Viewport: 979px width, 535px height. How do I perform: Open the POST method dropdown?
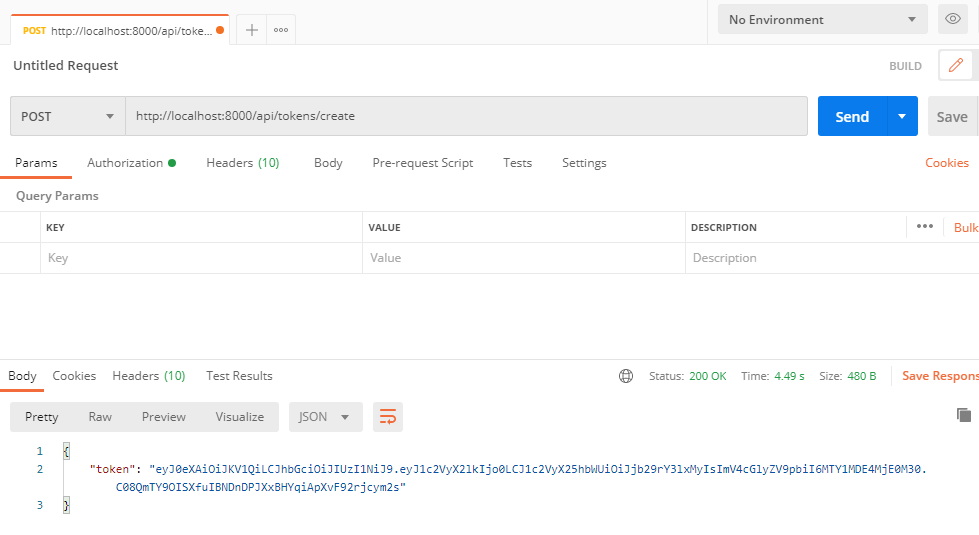[x=67, y=116]
